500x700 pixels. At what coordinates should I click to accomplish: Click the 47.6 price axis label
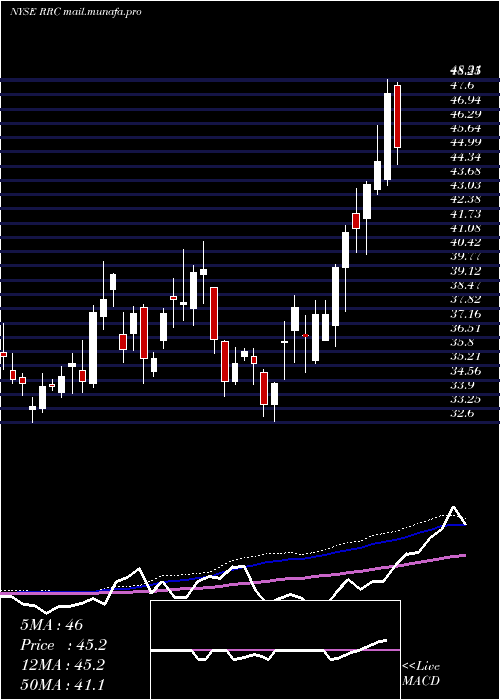click(x=462, y=85)
